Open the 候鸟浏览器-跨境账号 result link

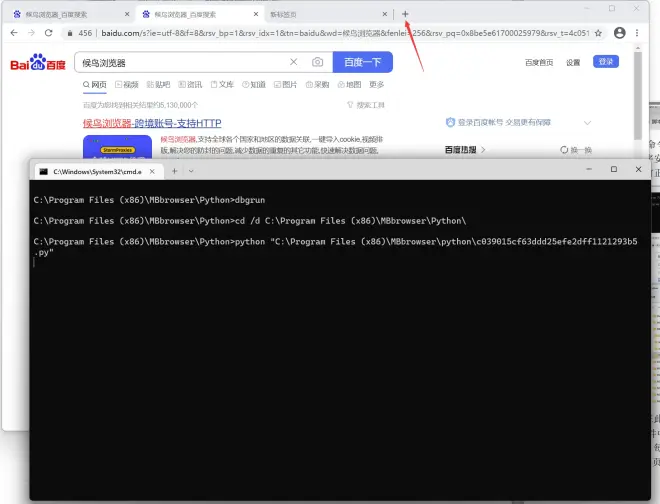[152, 123]
